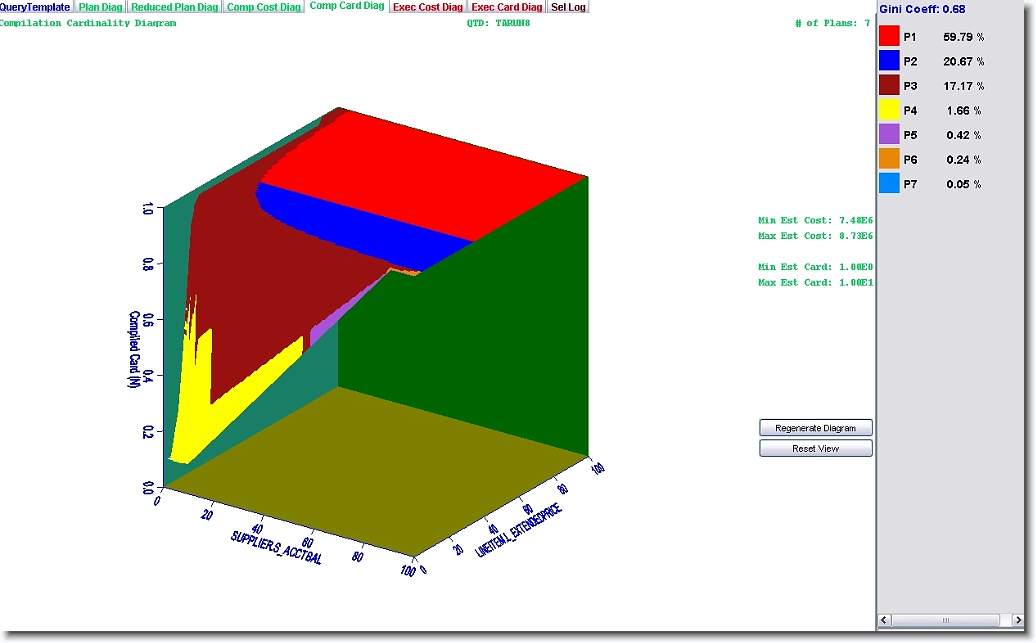Viewport: 1036px width, 643px height.
Task: Click the Comp Card Diag tab
Action: tap(347, 7)
